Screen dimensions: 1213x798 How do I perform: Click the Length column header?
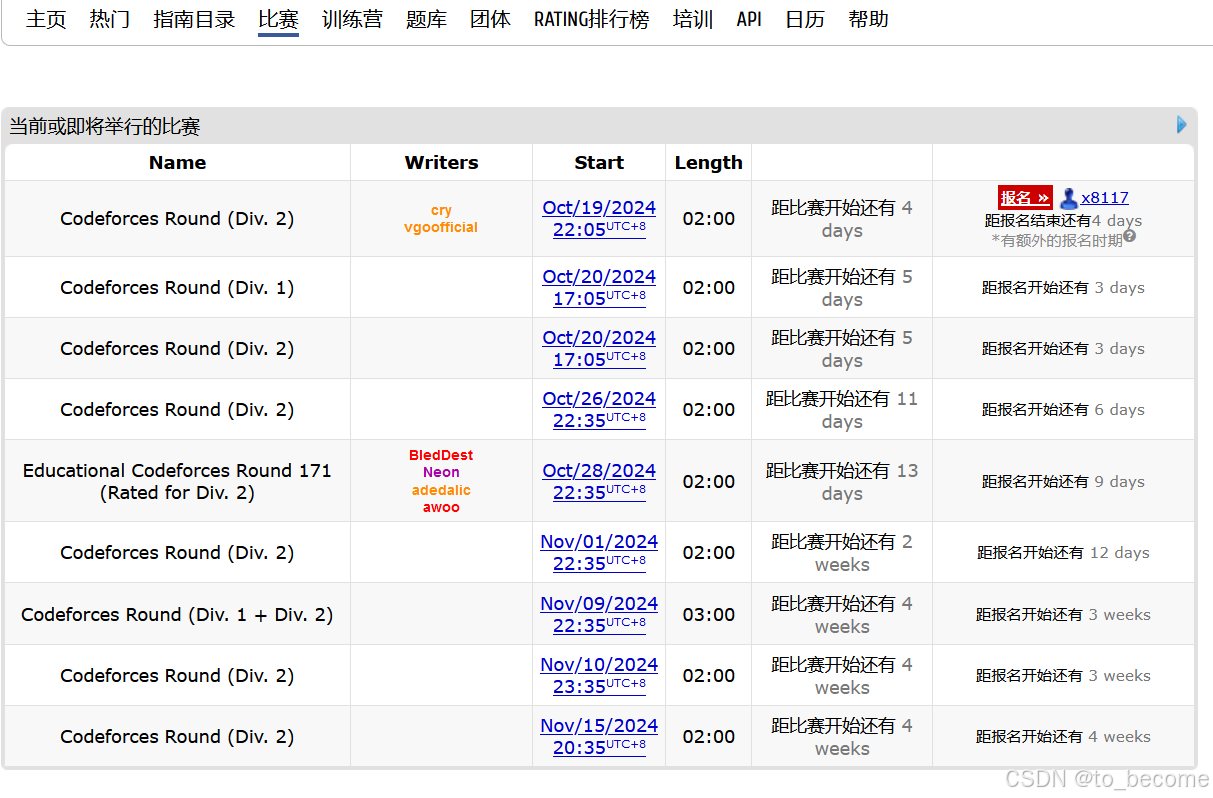pyautogui.click(x=708, y=163)
